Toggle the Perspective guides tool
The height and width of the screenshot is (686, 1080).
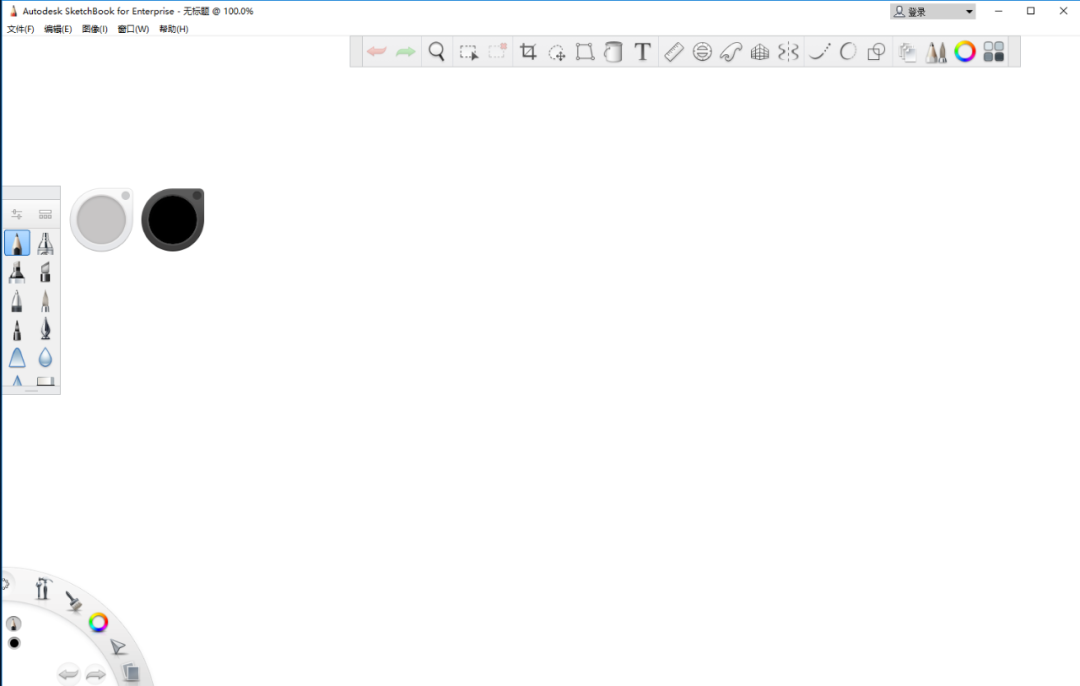click(x=760, y=52)
